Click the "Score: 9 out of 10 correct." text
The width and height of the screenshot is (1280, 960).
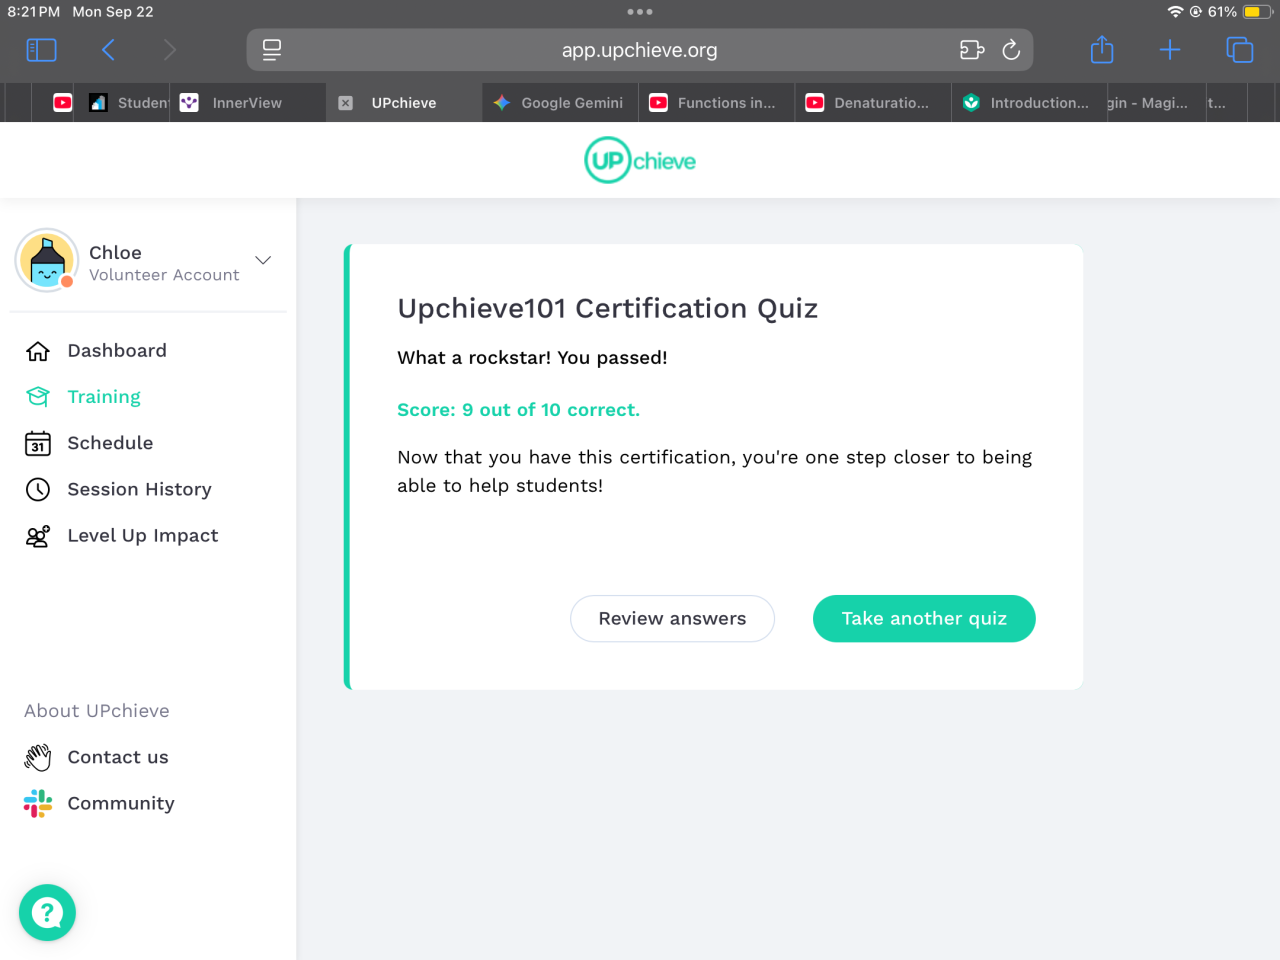[x=518, y=410]
